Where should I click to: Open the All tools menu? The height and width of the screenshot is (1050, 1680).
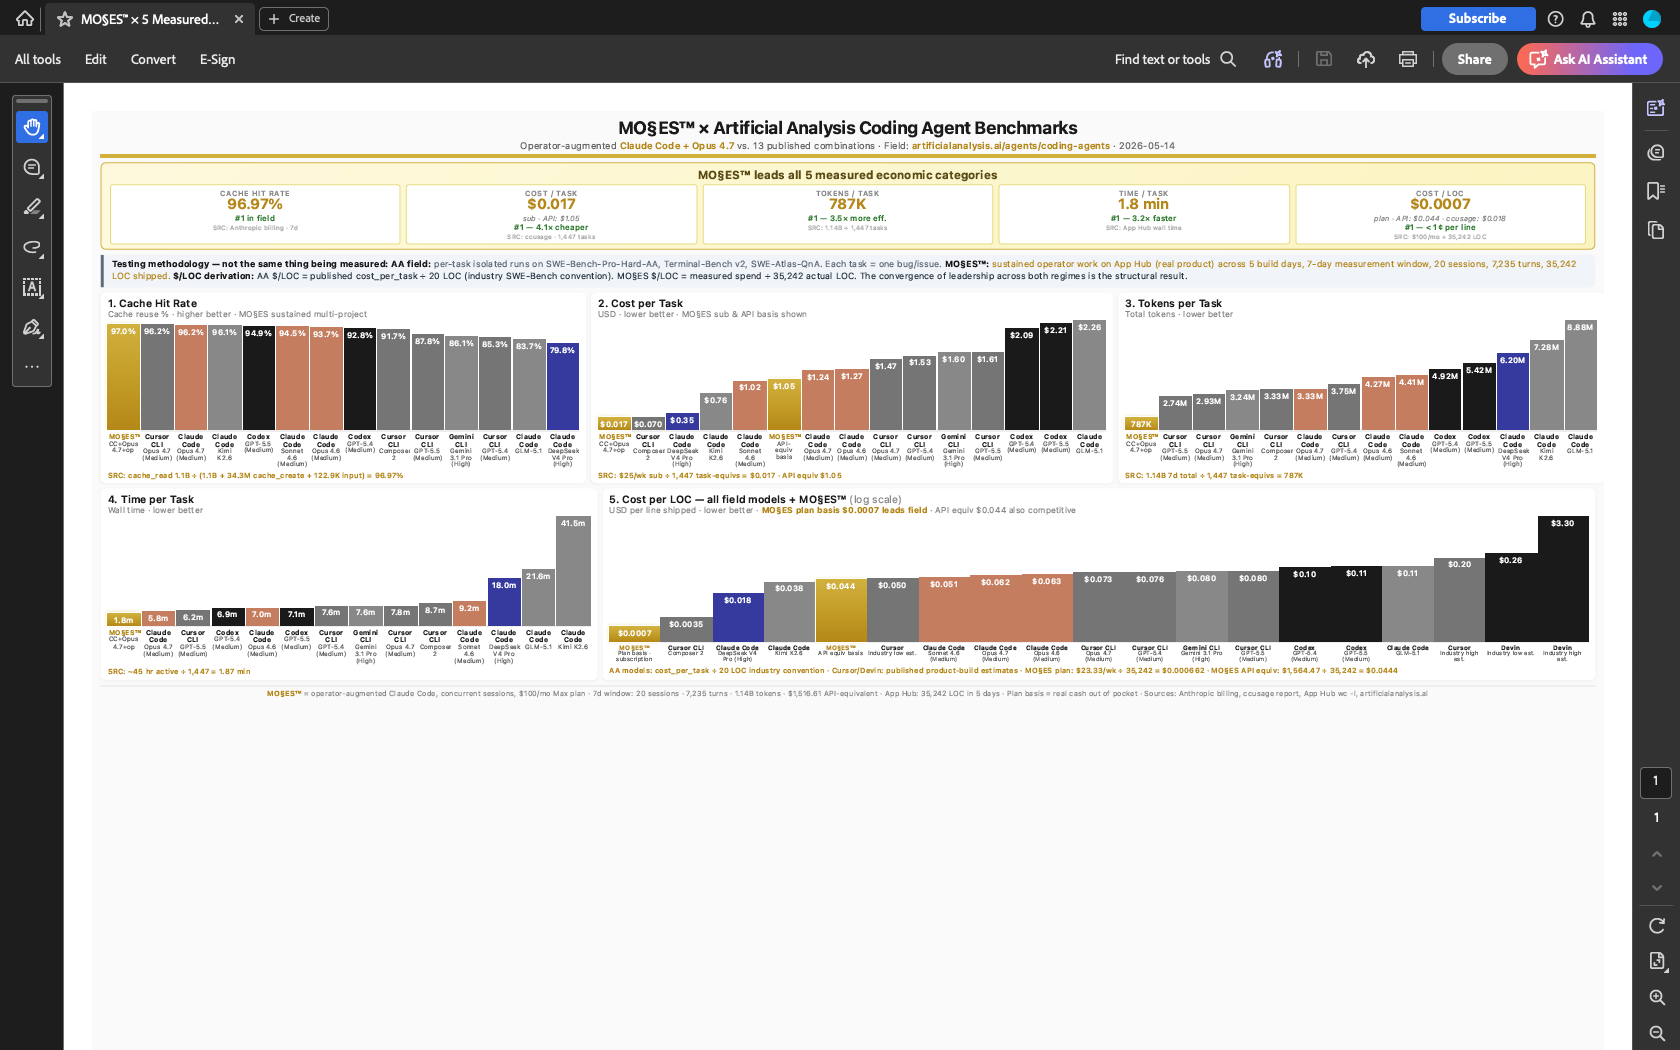point(38,59)
